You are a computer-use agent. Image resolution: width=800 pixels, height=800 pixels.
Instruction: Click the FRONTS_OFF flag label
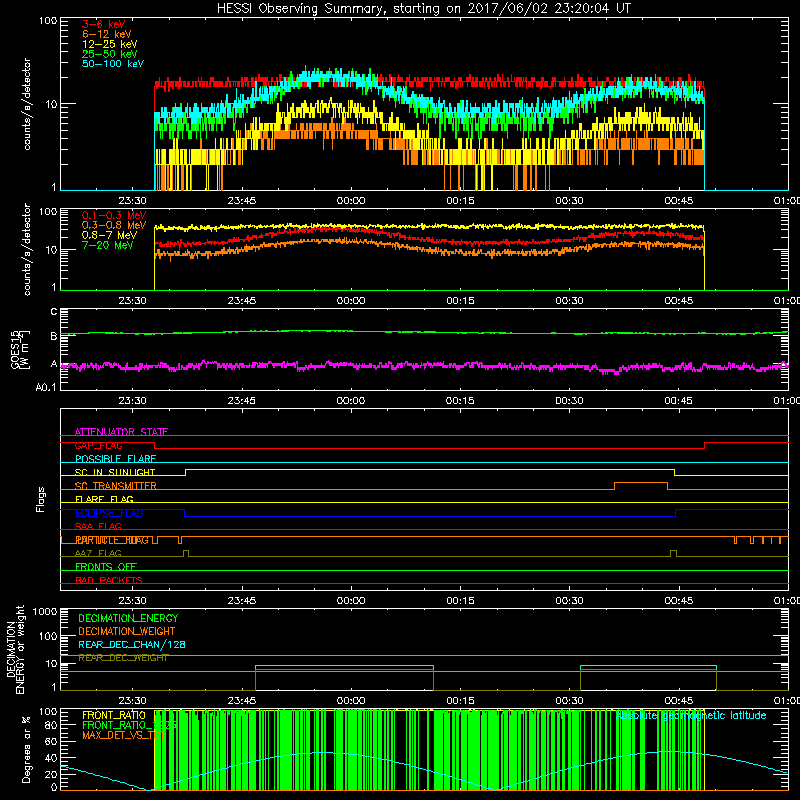[x=106, y=567]
